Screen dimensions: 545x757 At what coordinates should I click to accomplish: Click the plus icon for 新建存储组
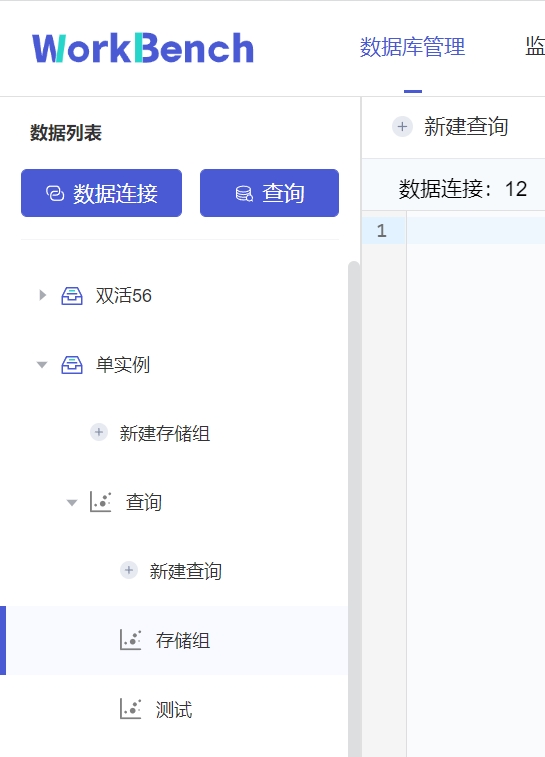click(x=99, y=432)
